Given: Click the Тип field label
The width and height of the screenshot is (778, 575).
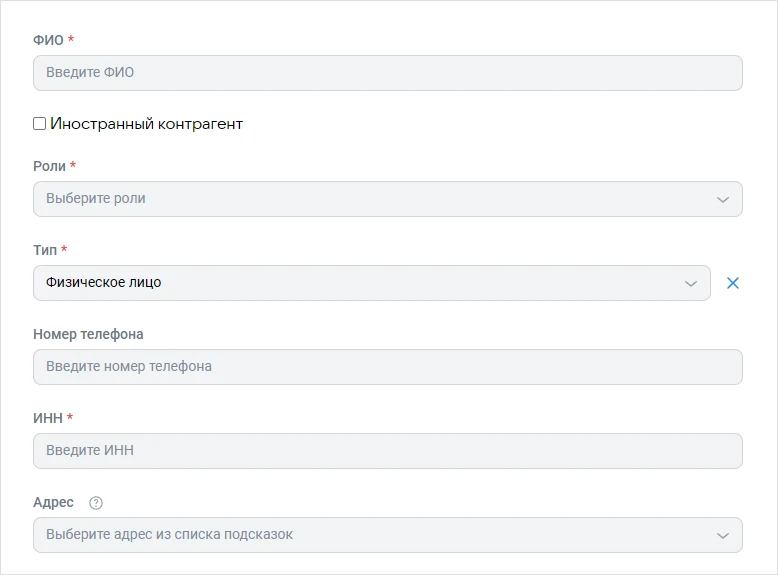Looking at the screenshot, I should click(x=45, y=250).
